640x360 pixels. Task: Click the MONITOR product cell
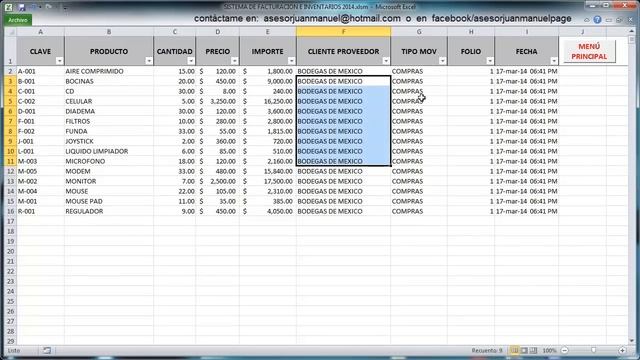[109, 181]
